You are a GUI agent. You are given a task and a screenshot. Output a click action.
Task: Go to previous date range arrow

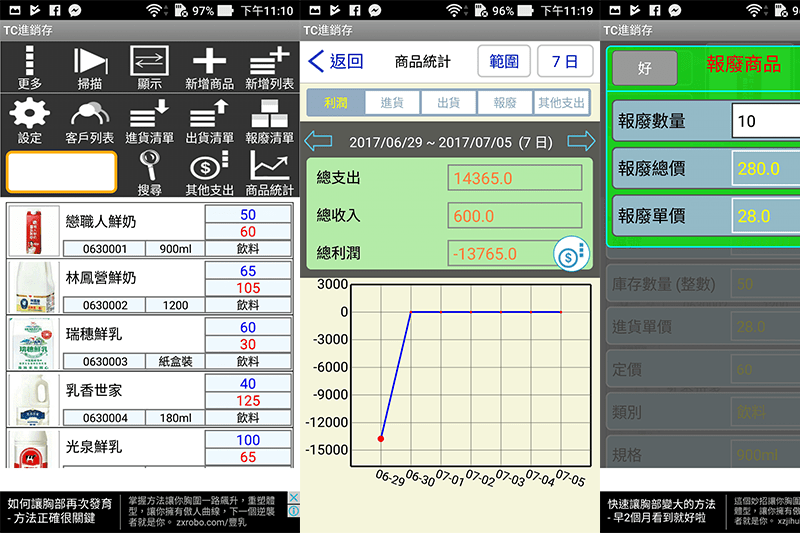[318, 141]
